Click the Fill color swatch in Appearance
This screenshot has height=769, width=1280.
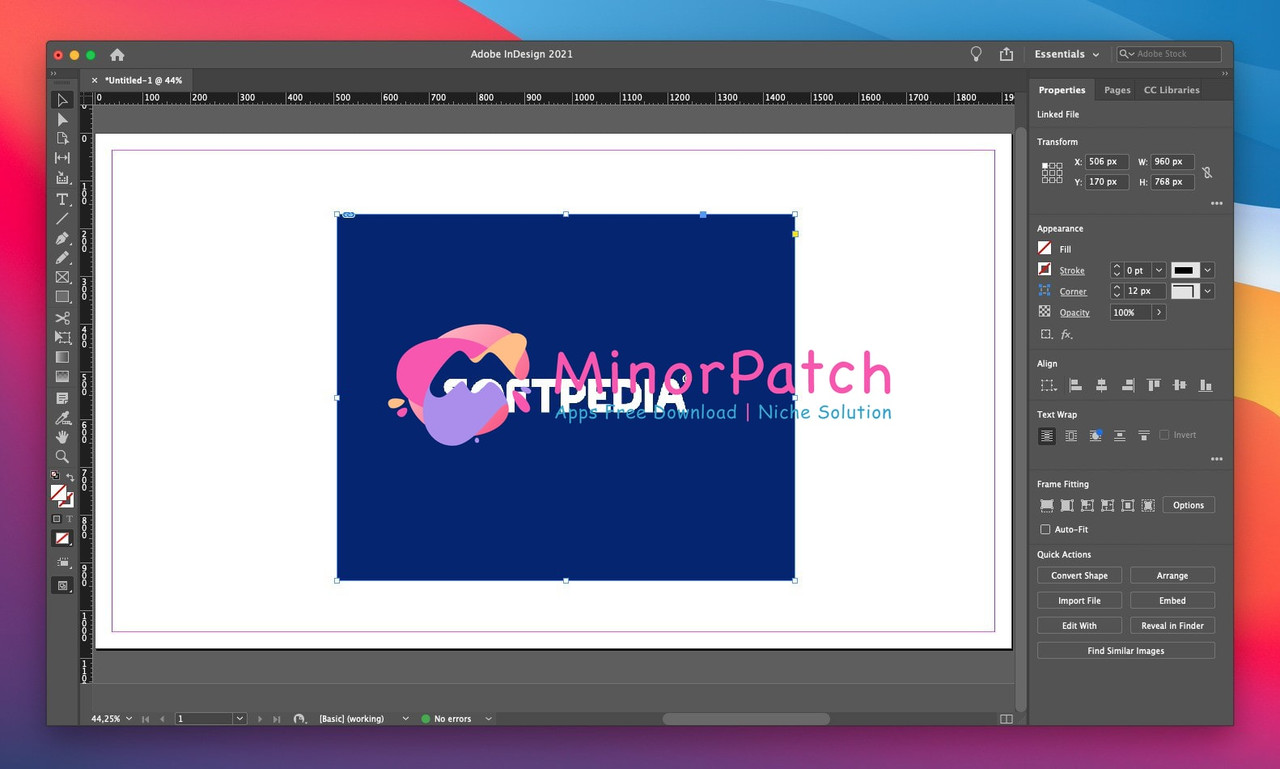pos(1045,248)
